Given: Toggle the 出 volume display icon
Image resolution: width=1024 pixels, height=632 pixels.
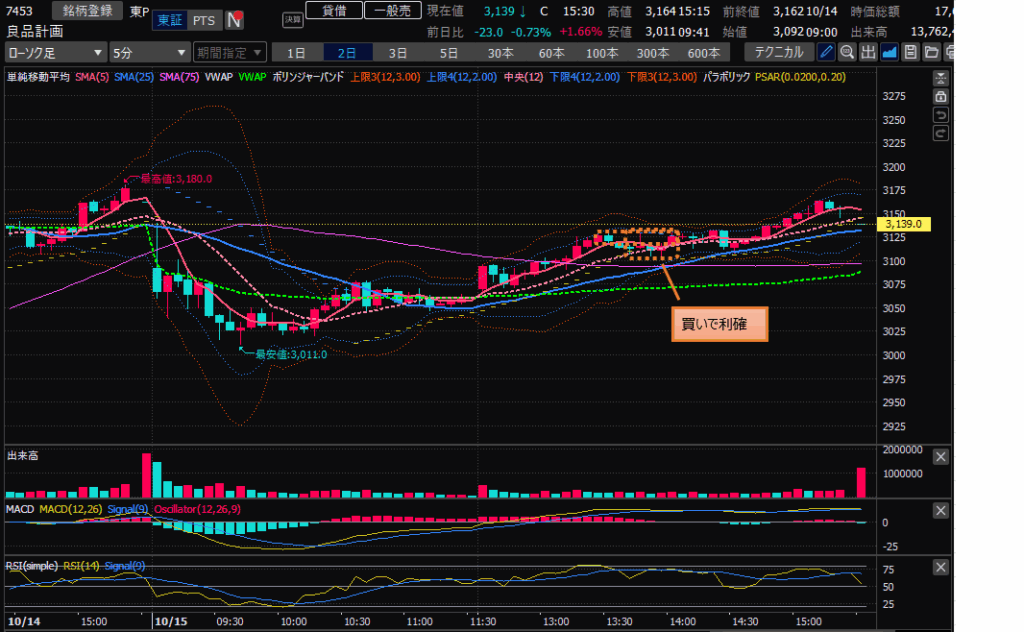Looking at the screenshot, I should coord(868,52).
